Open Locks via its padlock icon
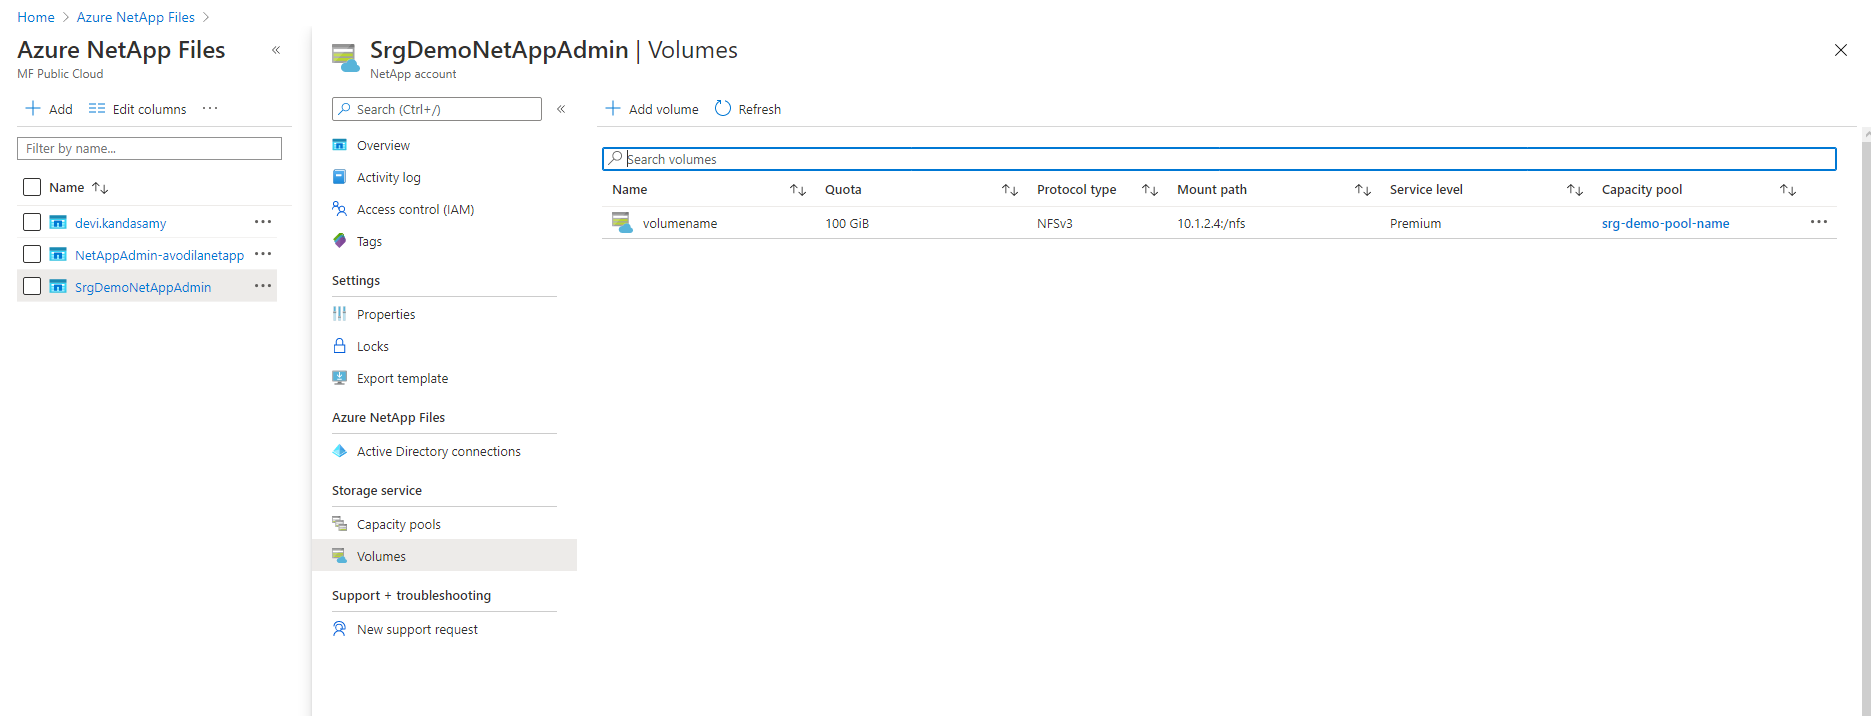The image size is (1871, 716). click(x=340, y=346)
